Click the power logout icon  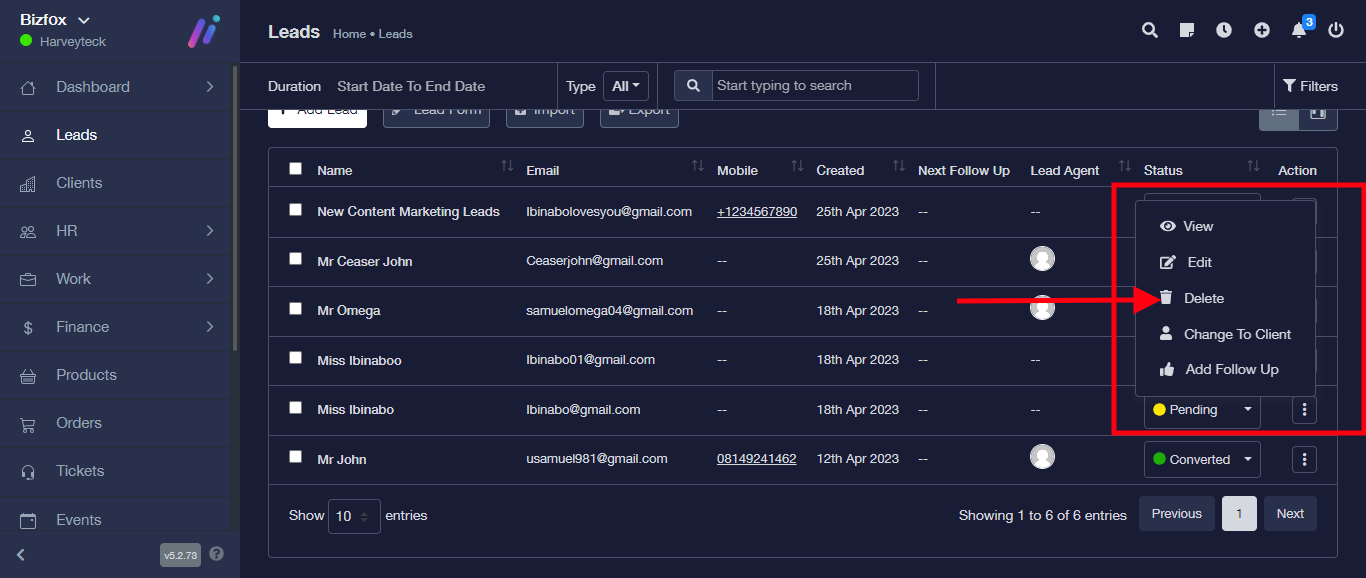coord(1336,30)
